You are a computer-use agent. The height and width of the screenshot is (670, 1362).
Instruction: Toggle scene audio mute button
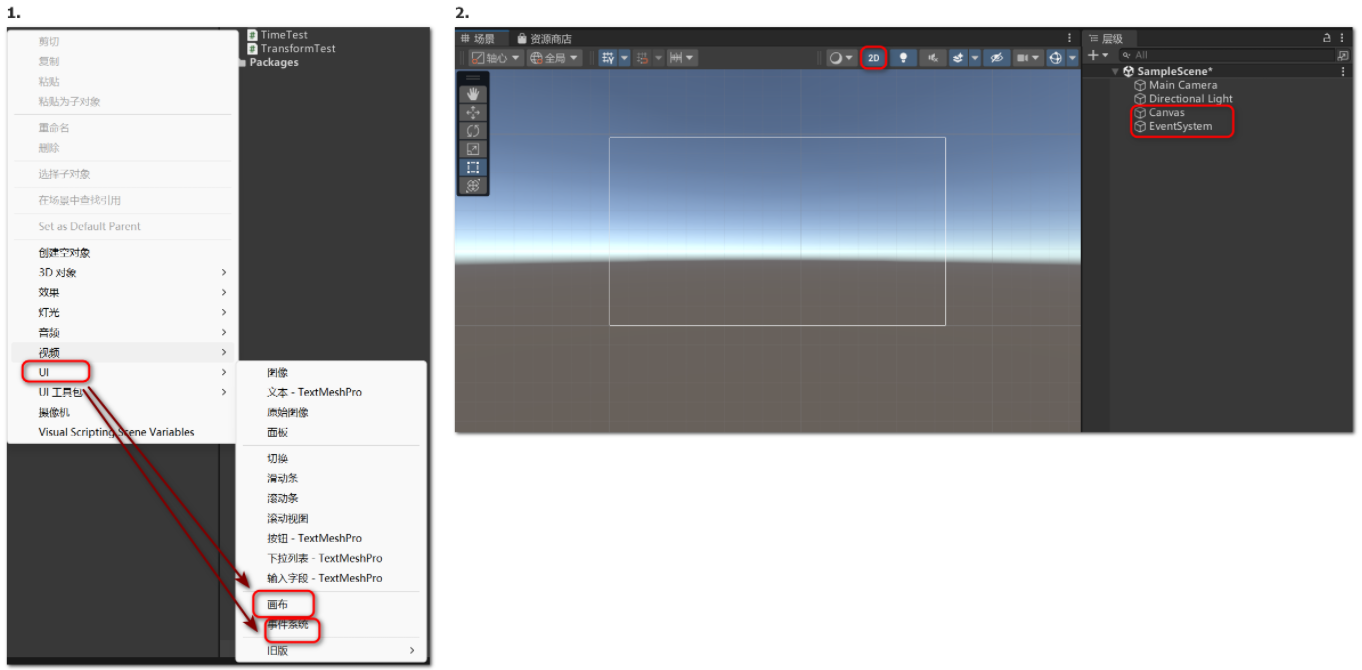click(933, 58)
